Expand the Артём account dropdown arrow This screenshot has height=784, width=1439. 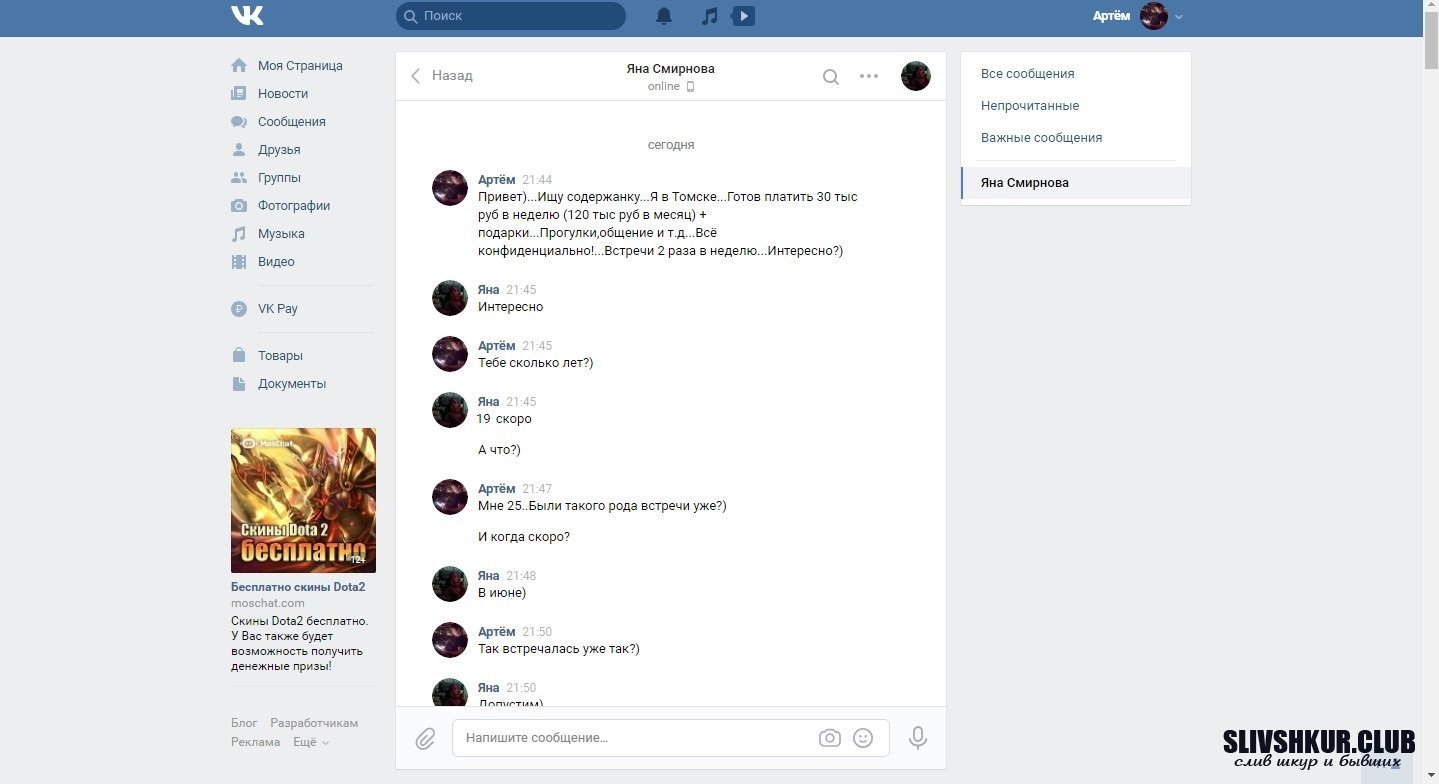(x=1179, y=17)
